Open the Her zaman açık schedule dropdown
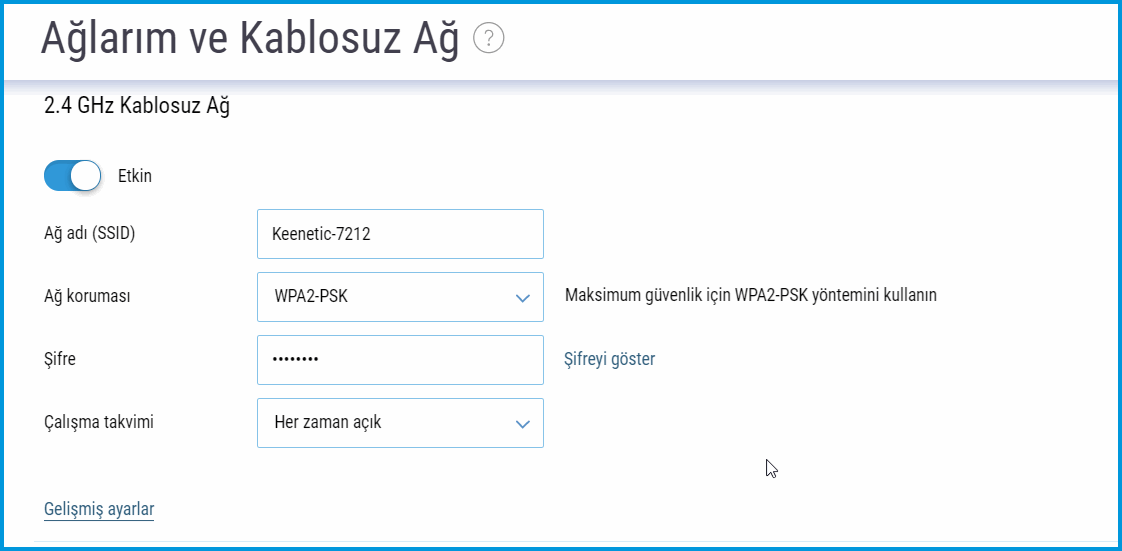The height and width of the screenshot is (551, 1122). tap(400, 423)
